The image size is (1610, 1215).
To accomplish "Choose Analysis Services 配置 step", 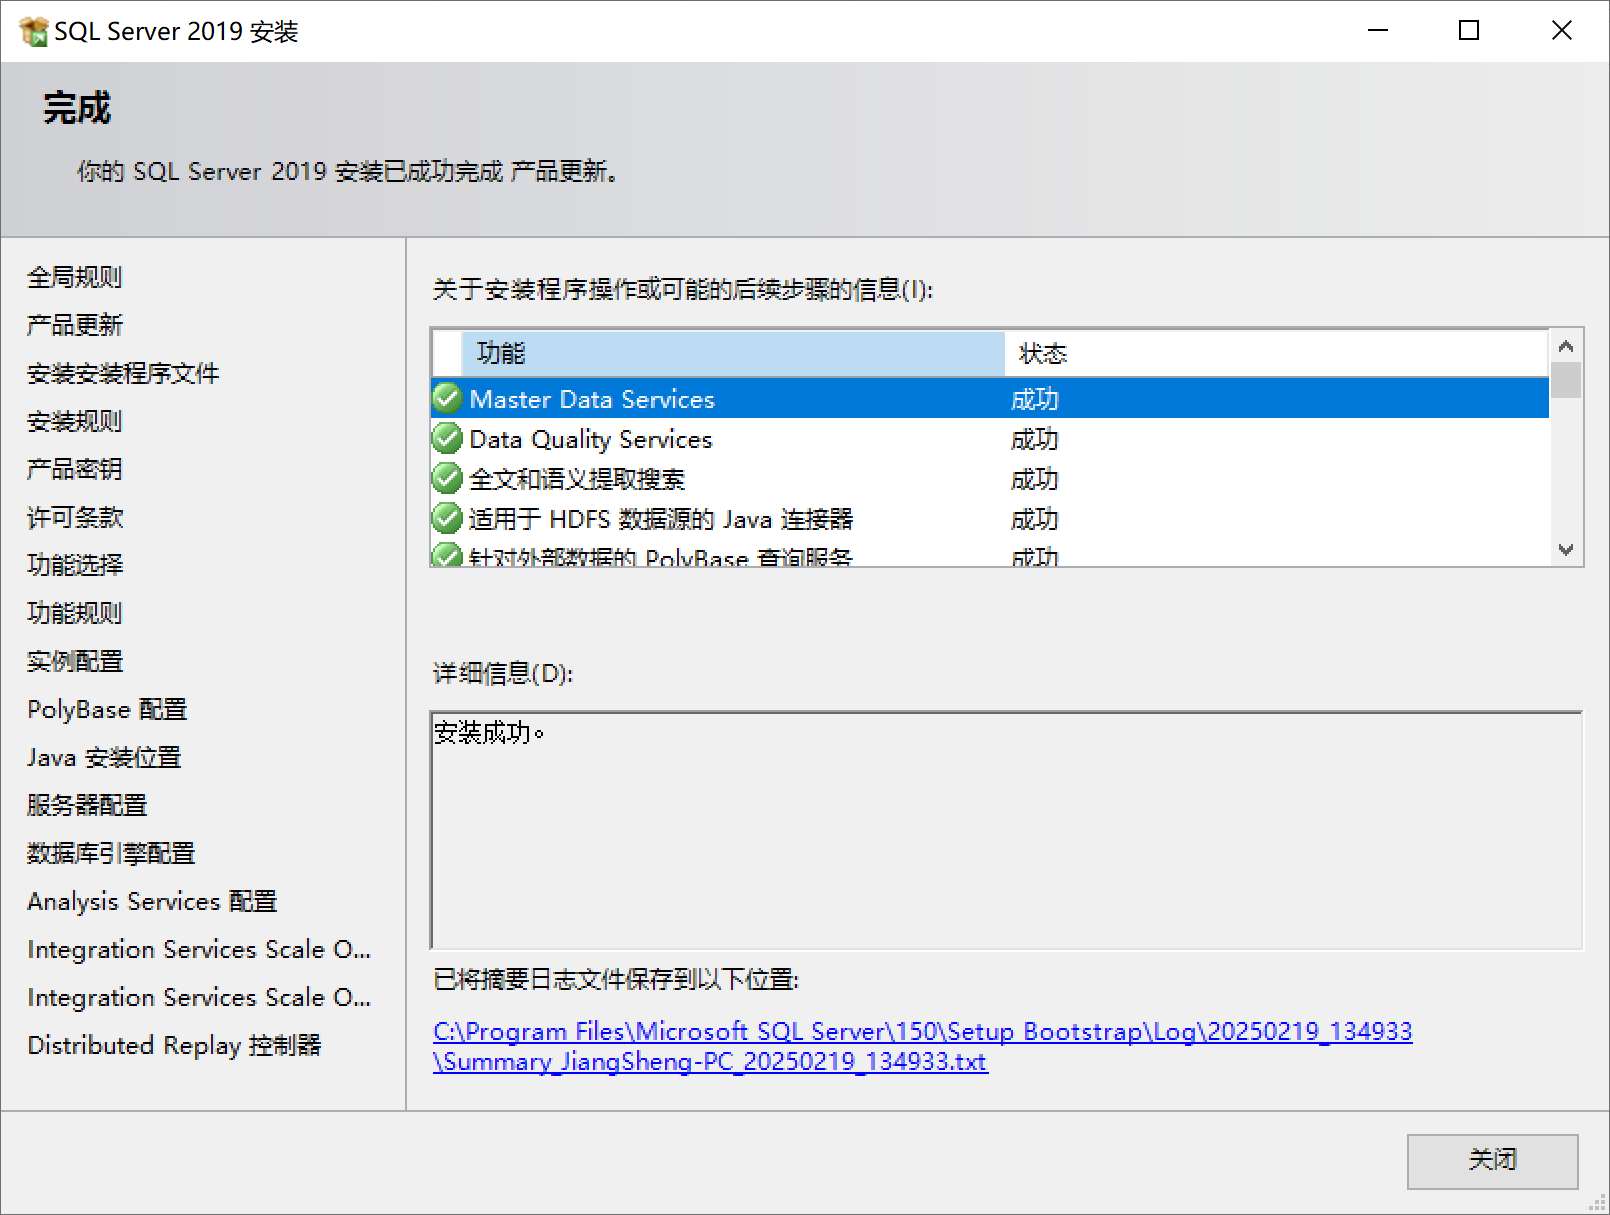I will point(152,901).
